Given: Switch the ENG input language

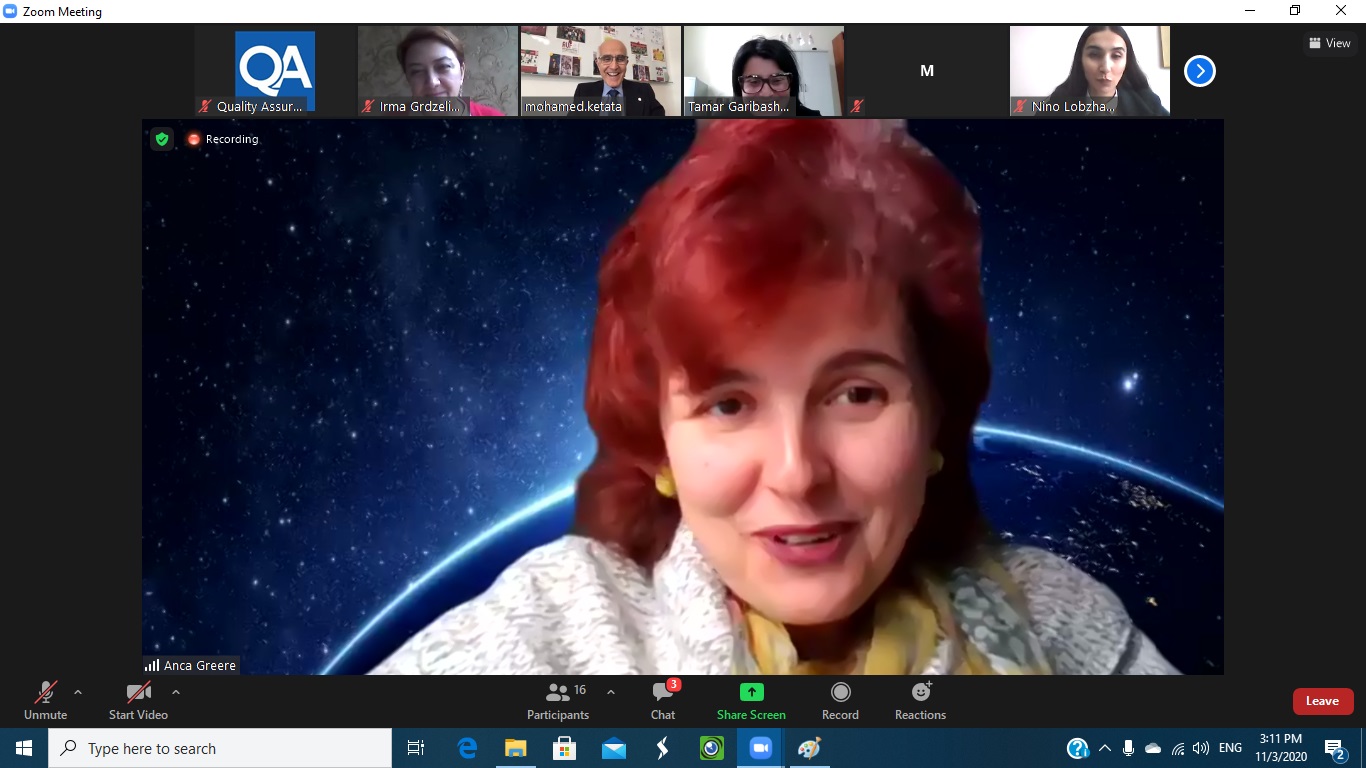Looking at the screenshot, I should pyautogui.click(x=1231, y=748).
